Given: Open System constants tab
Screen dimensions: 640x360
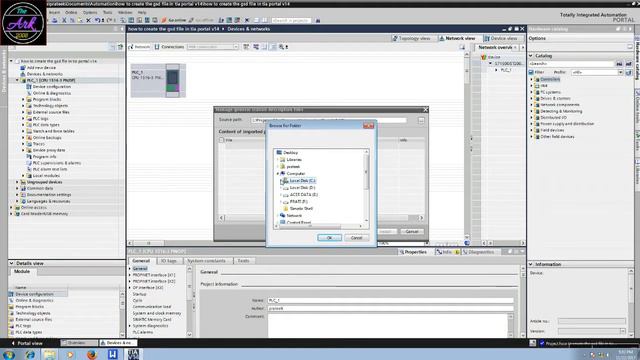Looking at the screenshot, I should [207, 261].
